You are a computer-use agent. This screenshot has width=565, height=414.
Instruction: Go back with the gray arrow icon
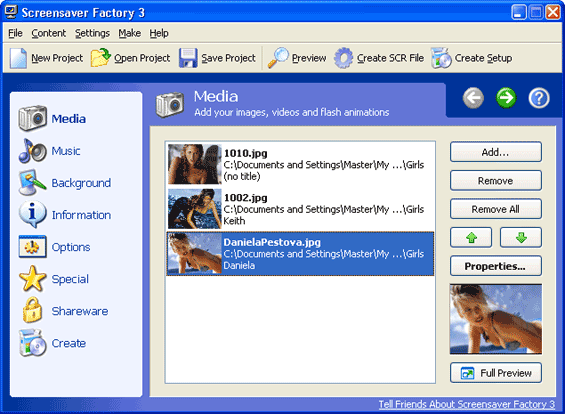coord(473,98)
